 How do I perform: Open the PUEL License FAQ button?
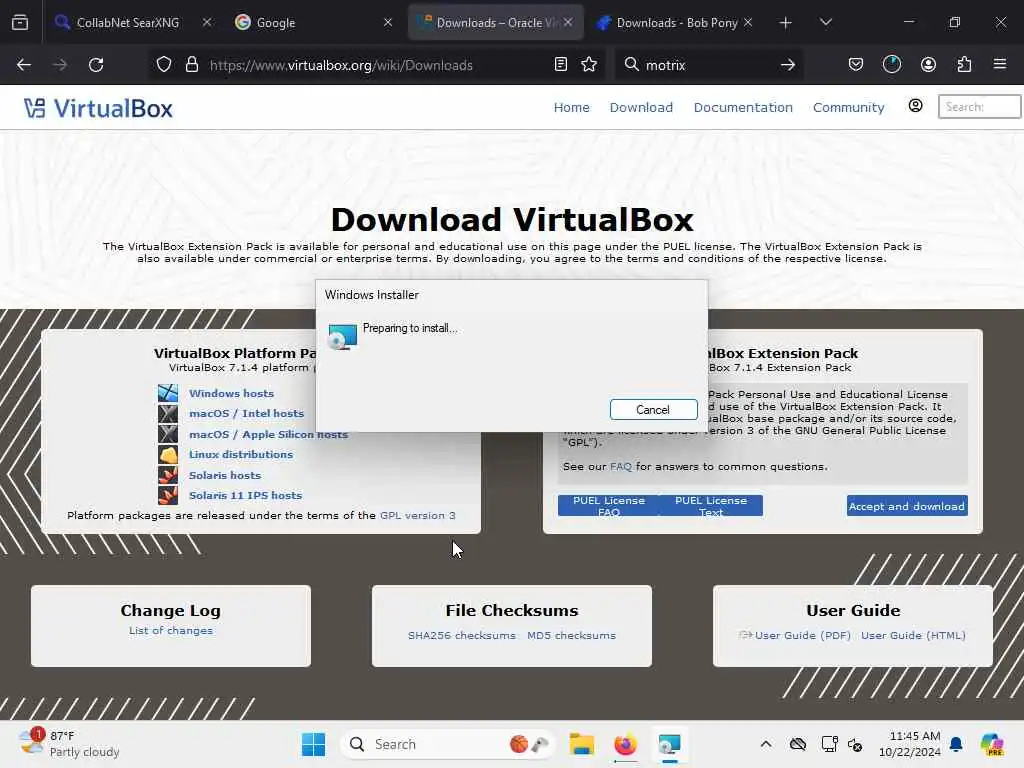pyautogui.click(x=609, y=505)
